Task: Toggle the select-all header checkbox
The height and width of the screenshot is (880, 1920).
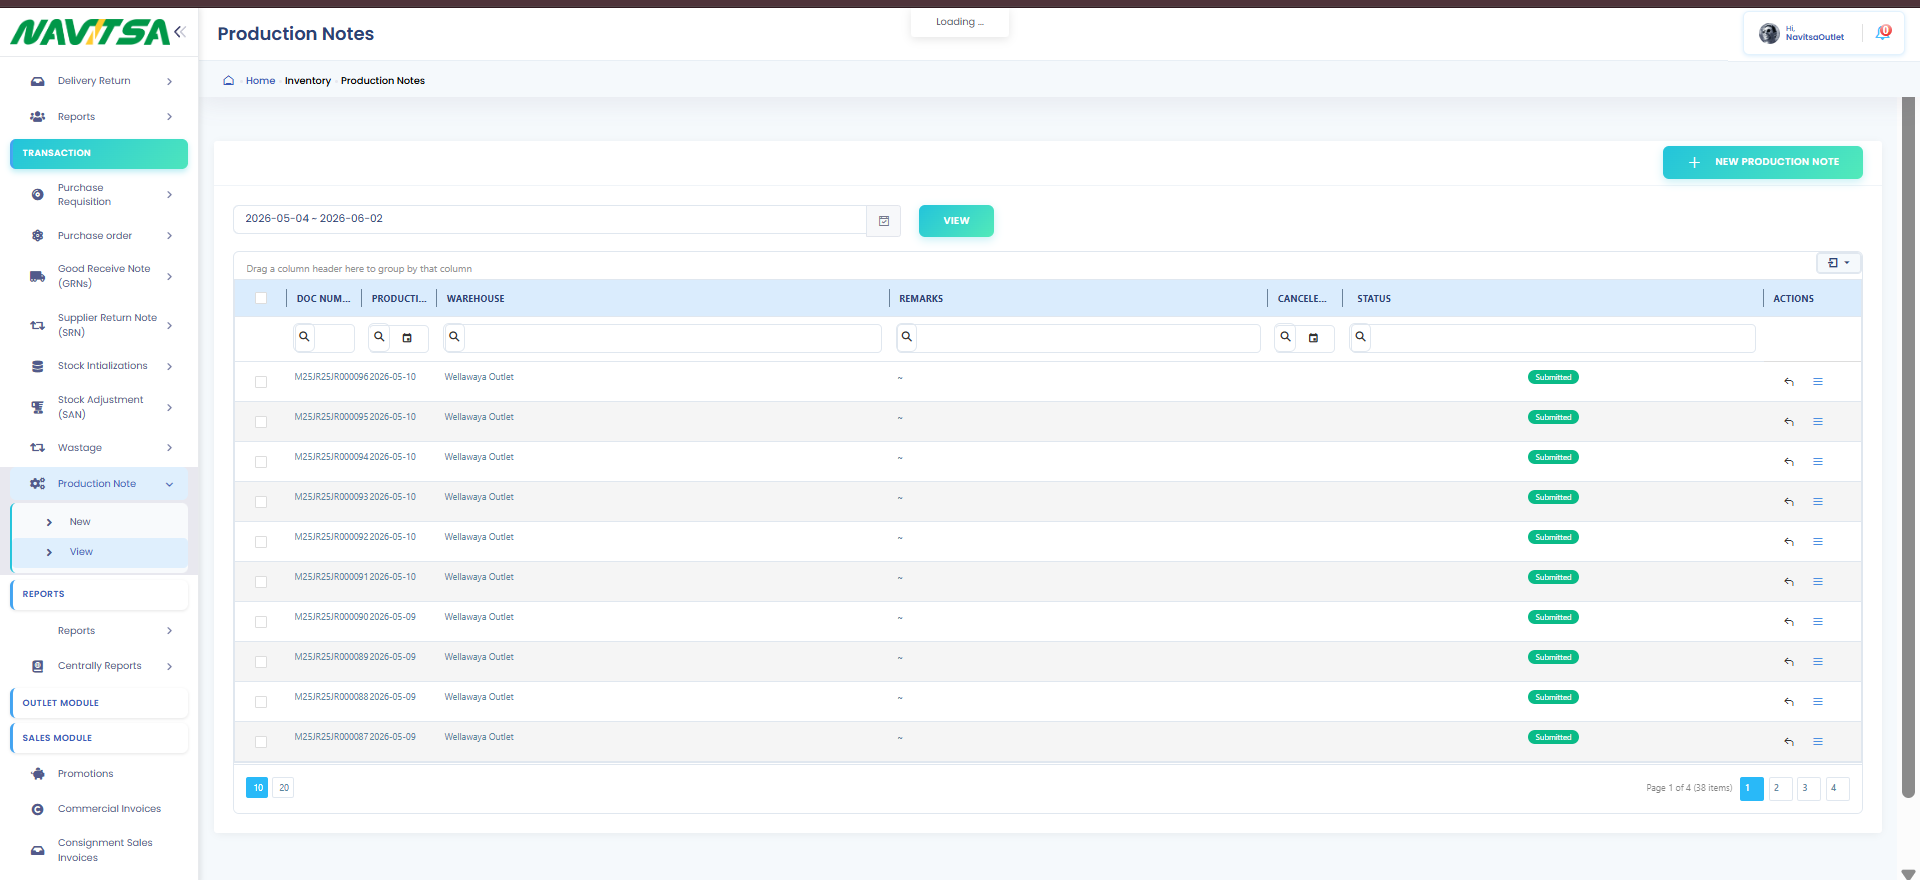Action: coord(261,298)
